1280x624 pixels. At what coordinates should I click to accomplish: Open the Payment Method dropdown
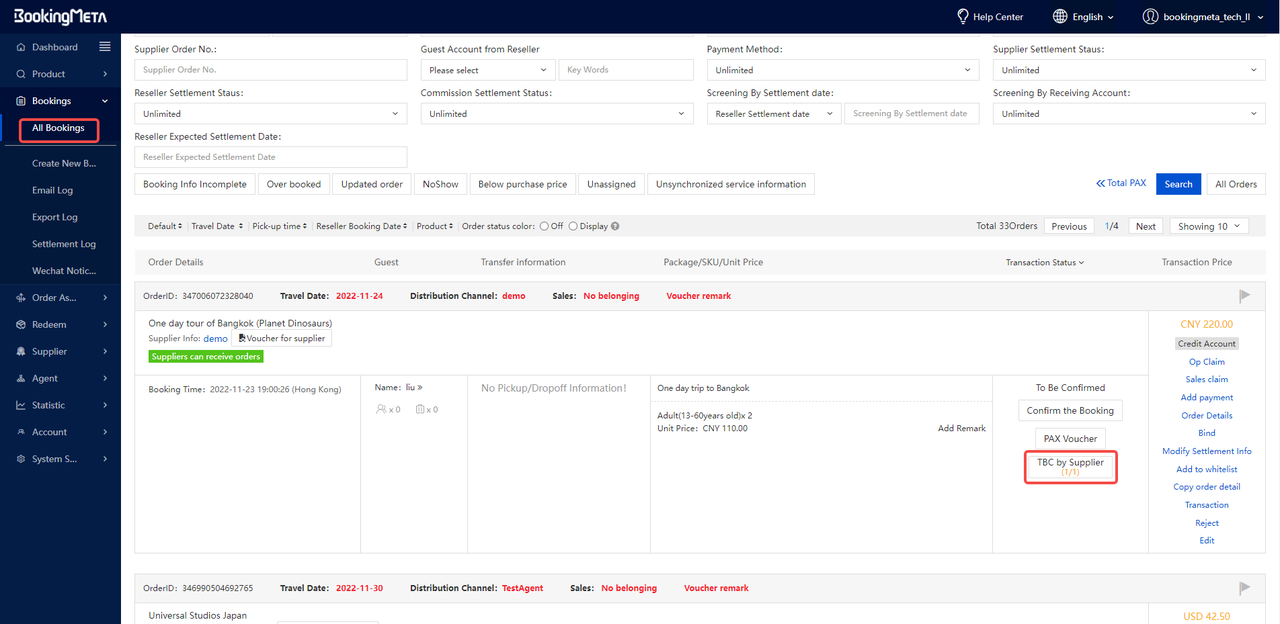pos(842,70)
